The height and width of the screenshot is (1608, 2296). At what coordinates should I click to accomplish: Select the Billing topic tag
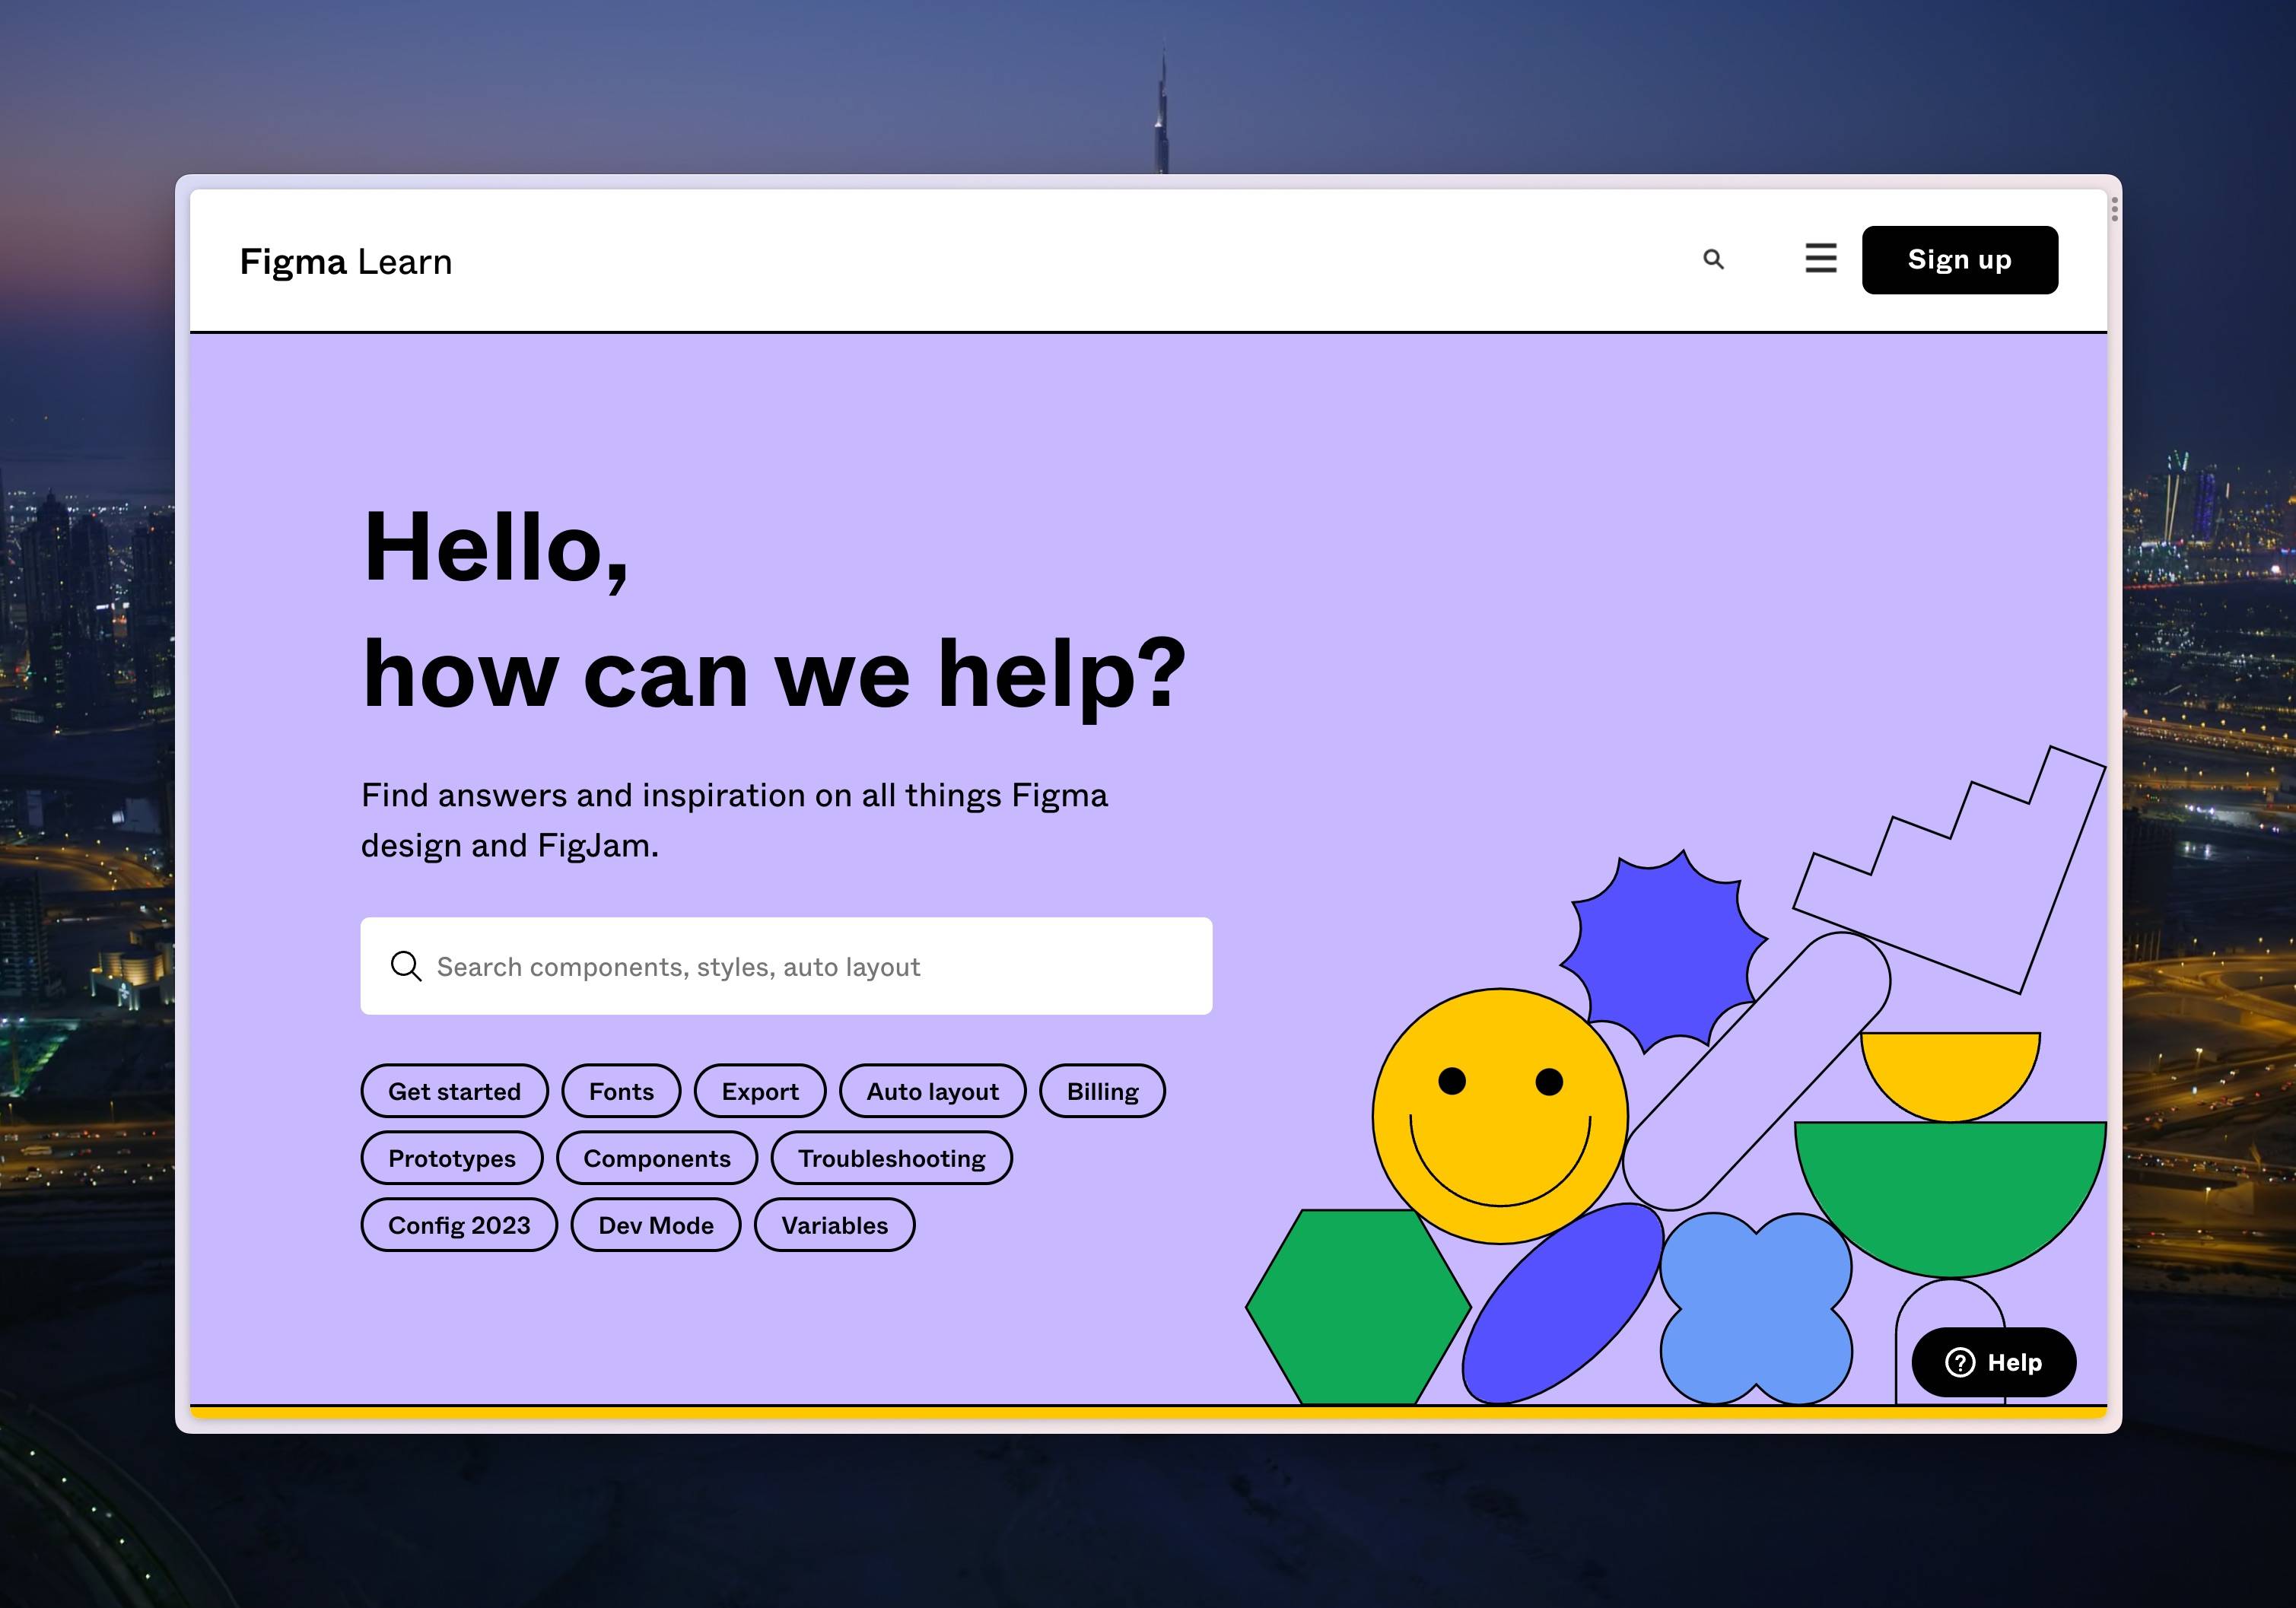tap(1101, 1092)
